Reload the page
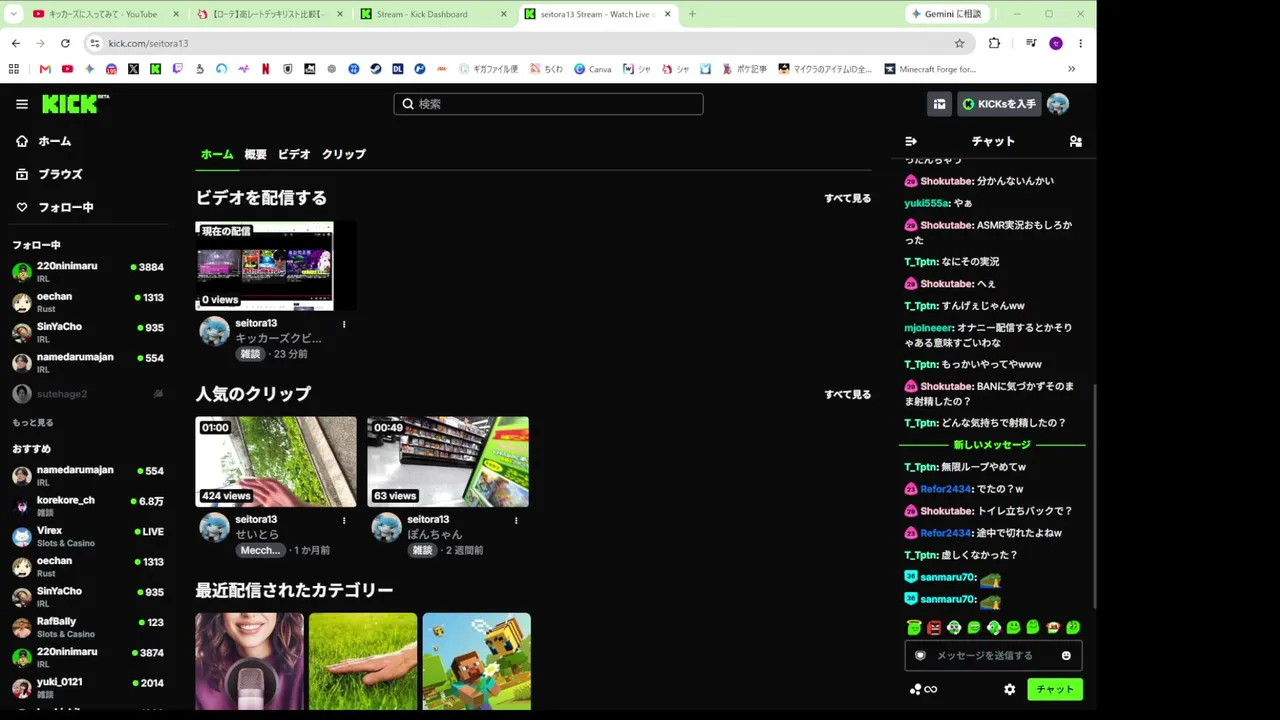Screen dimensions: 1280x720 [65, 43]
